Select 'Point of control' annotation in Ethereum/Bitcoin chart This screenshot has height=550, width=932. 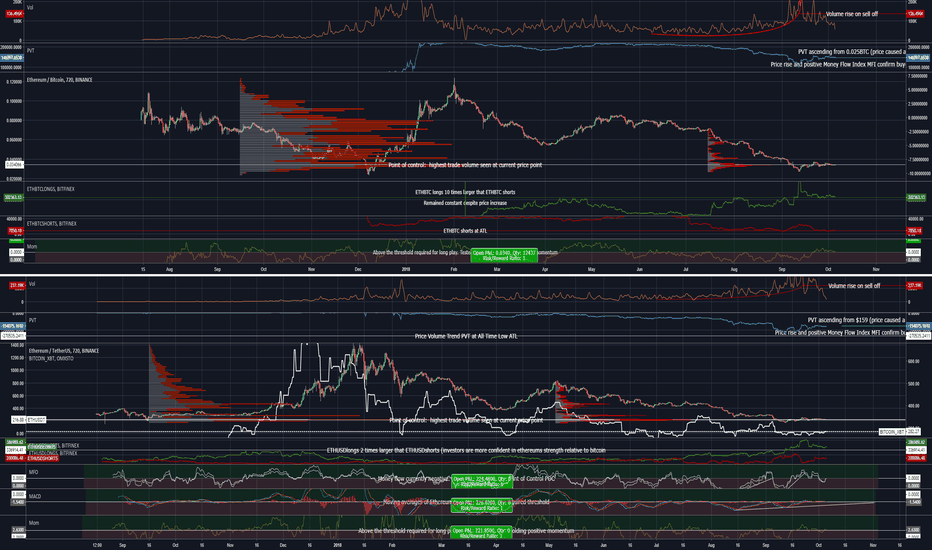[x=465, y=165]
